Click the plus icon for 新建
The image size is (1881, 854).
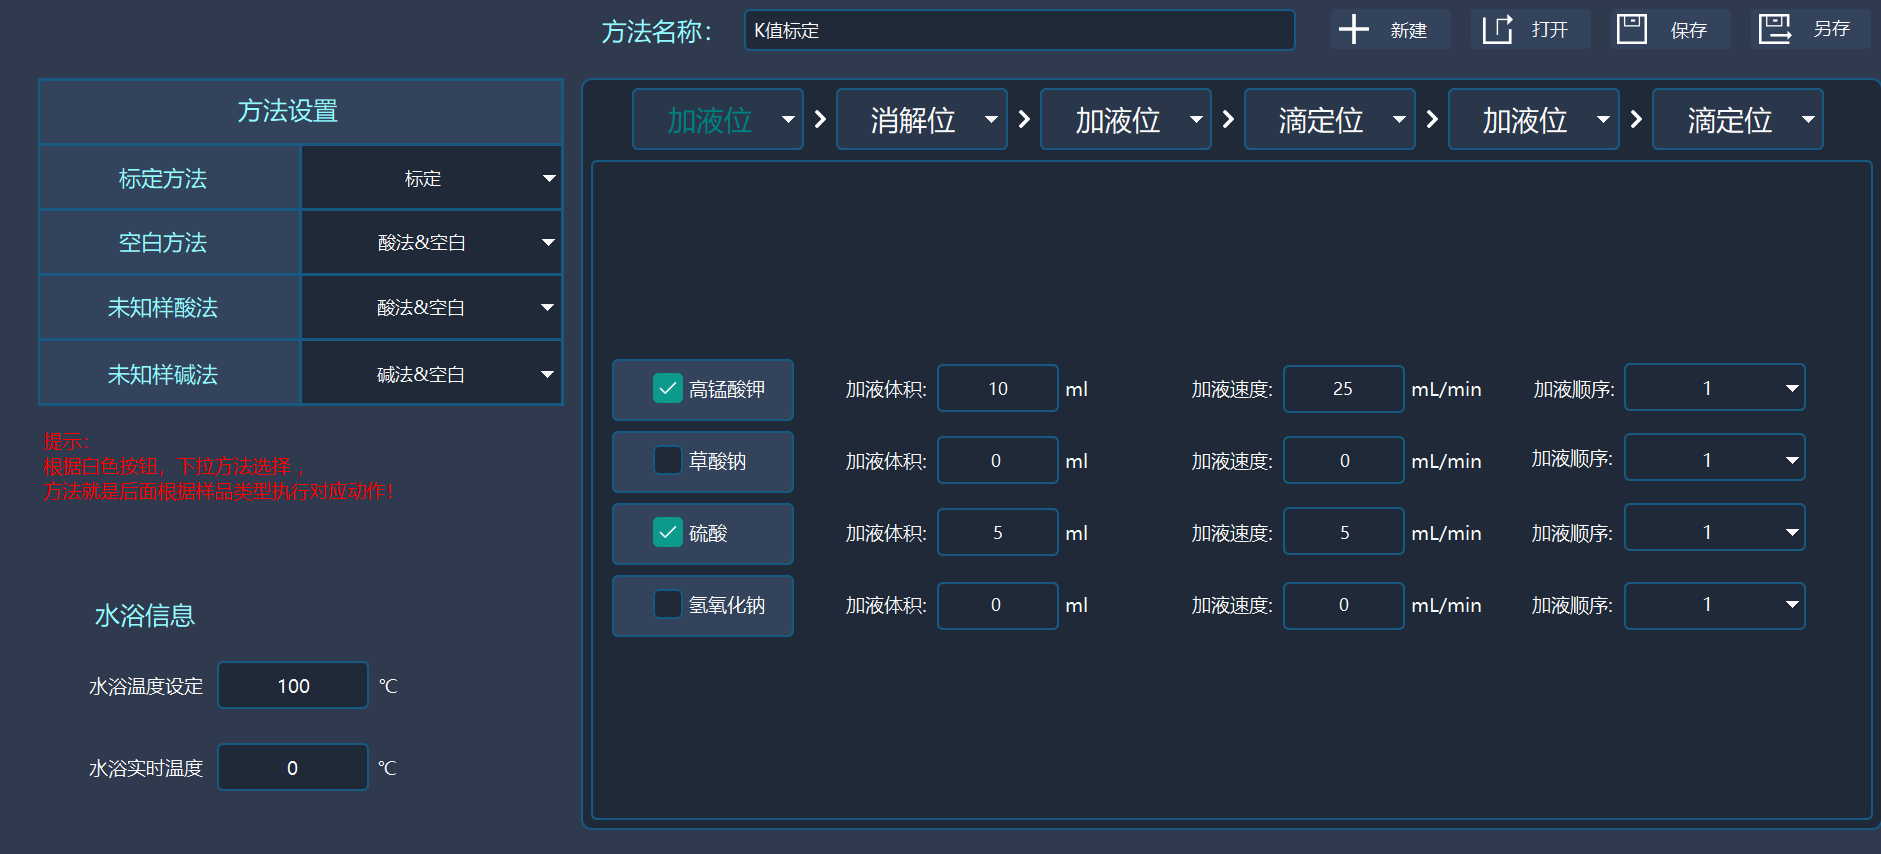click(1353, 30)
